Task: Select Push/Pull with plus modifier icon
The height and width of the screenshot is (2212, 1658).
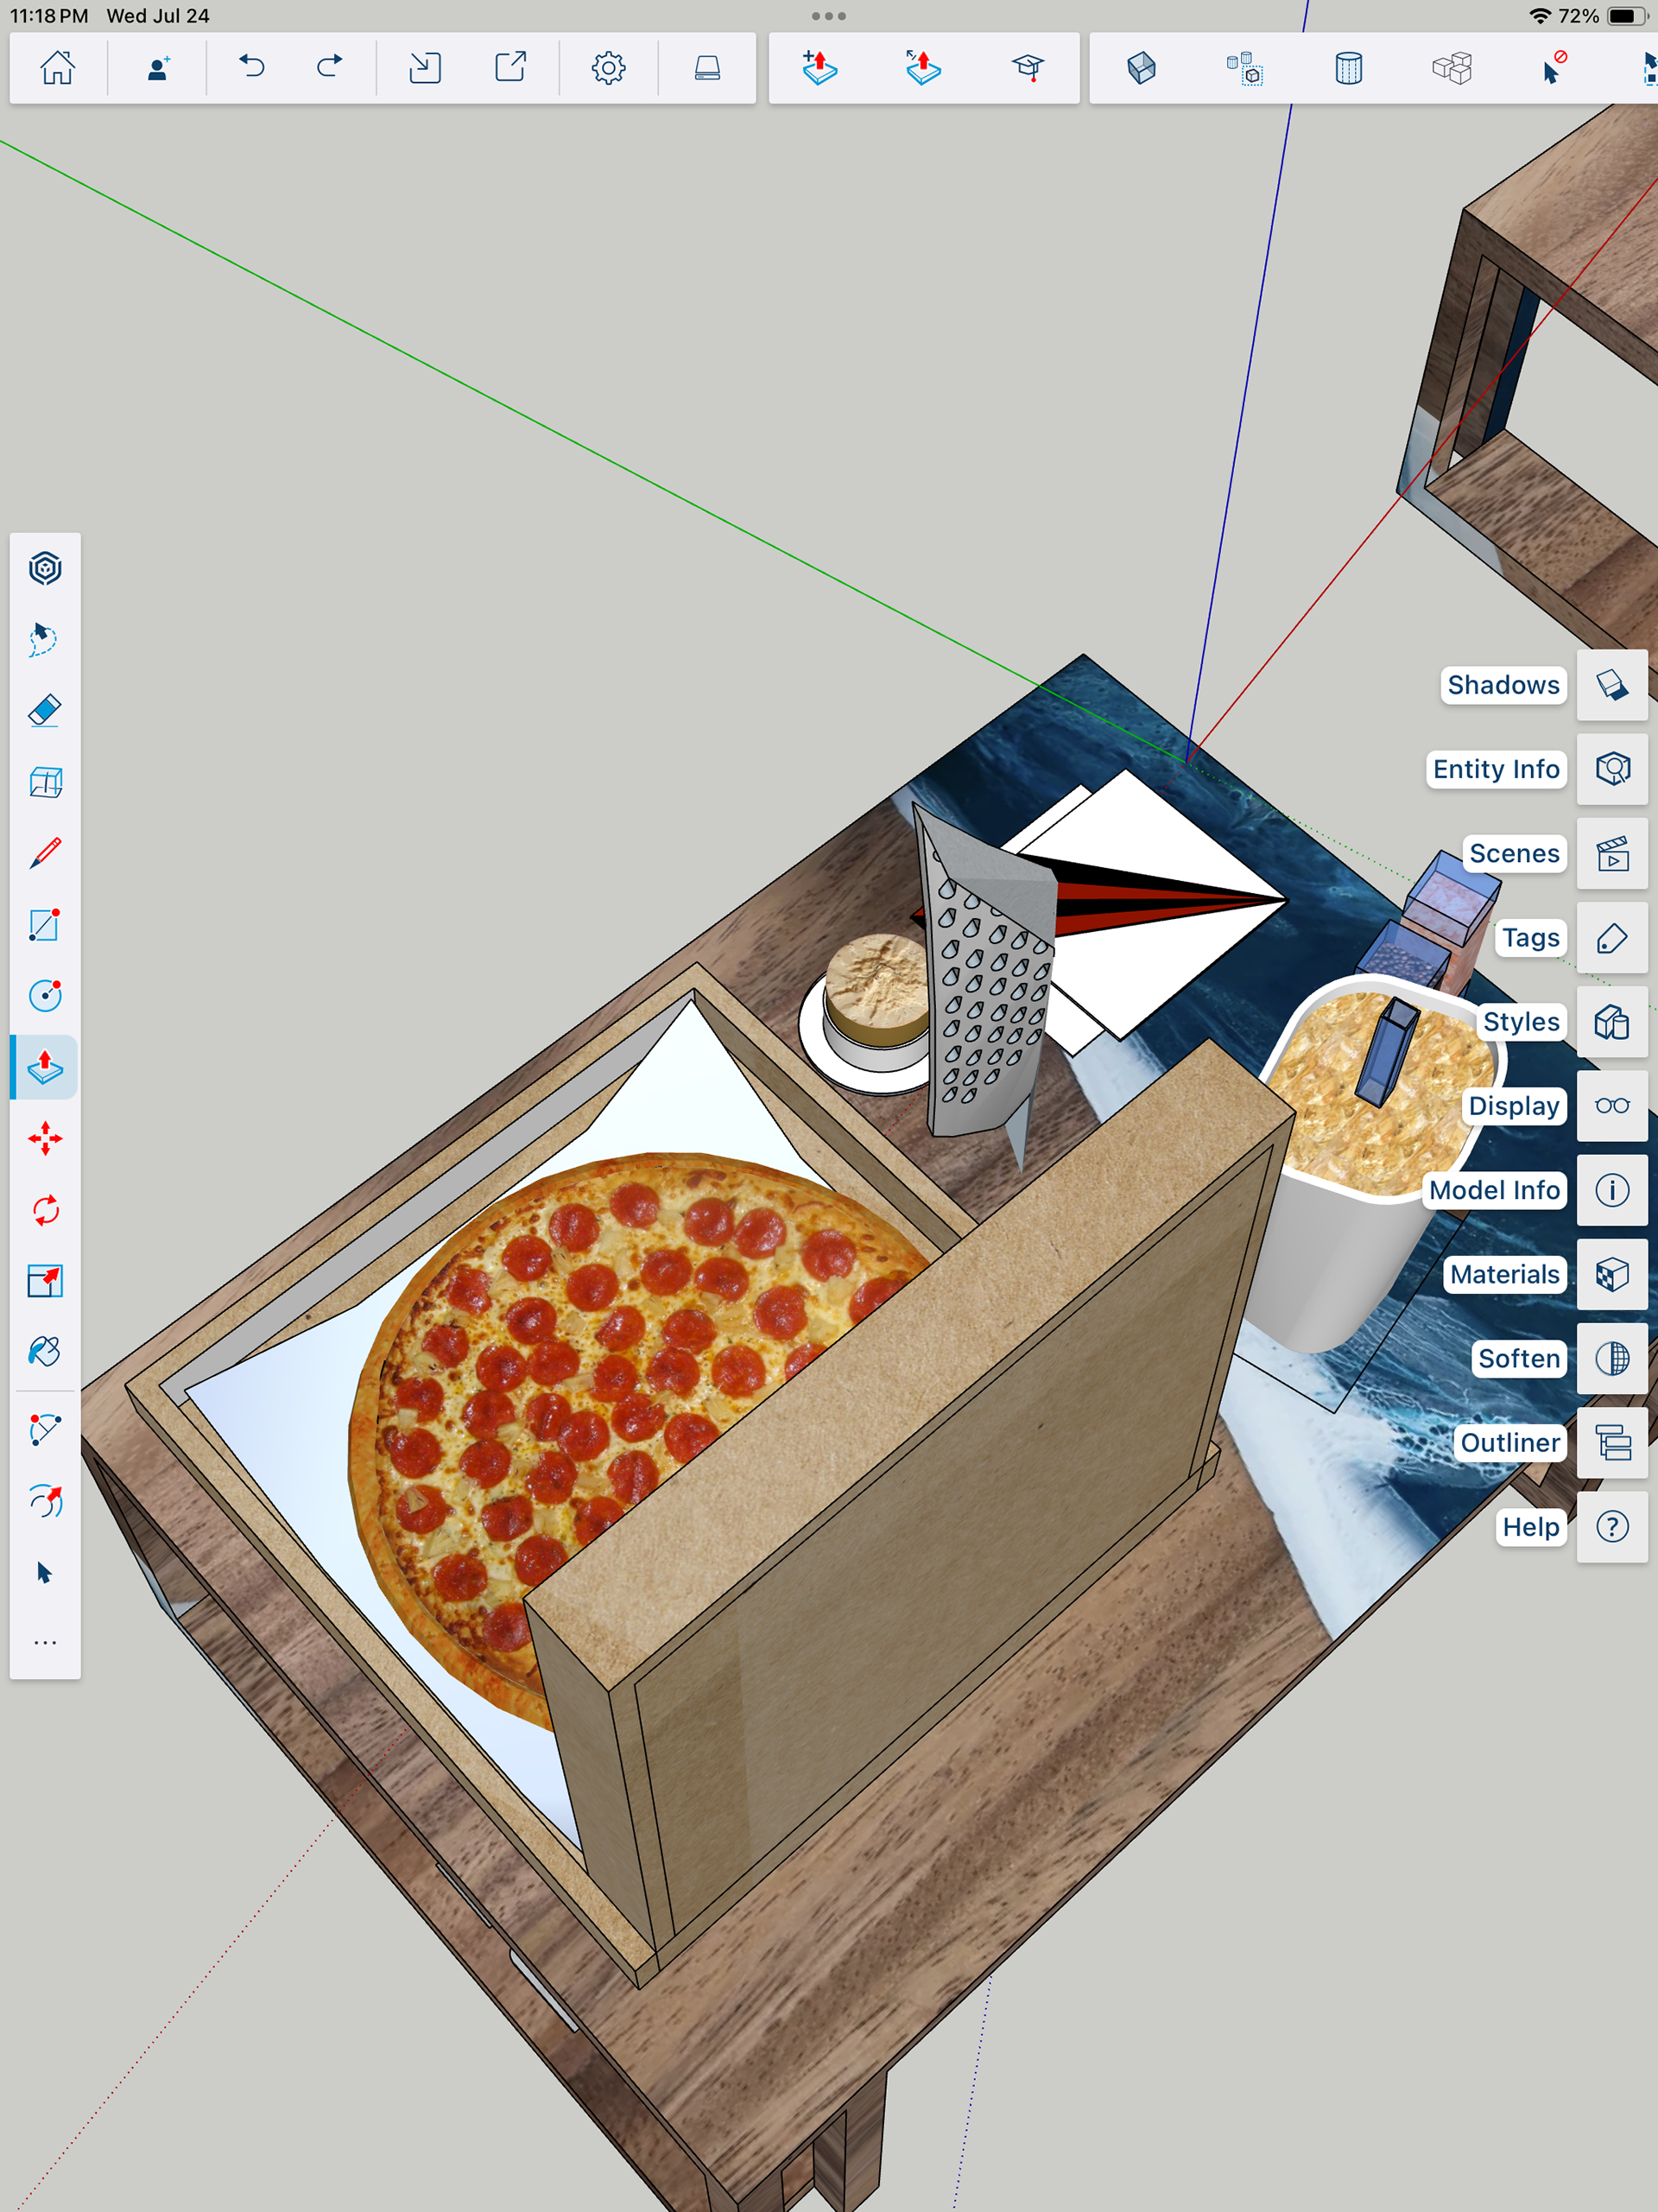Action: coord(819,68)
